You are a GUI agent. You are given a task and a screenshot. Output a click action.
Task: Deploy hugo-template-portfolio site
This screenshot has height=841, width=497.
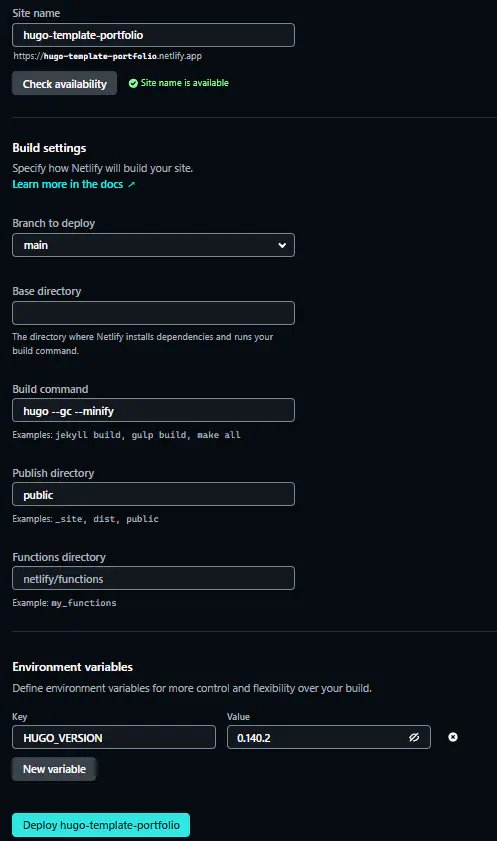point(101,825)
